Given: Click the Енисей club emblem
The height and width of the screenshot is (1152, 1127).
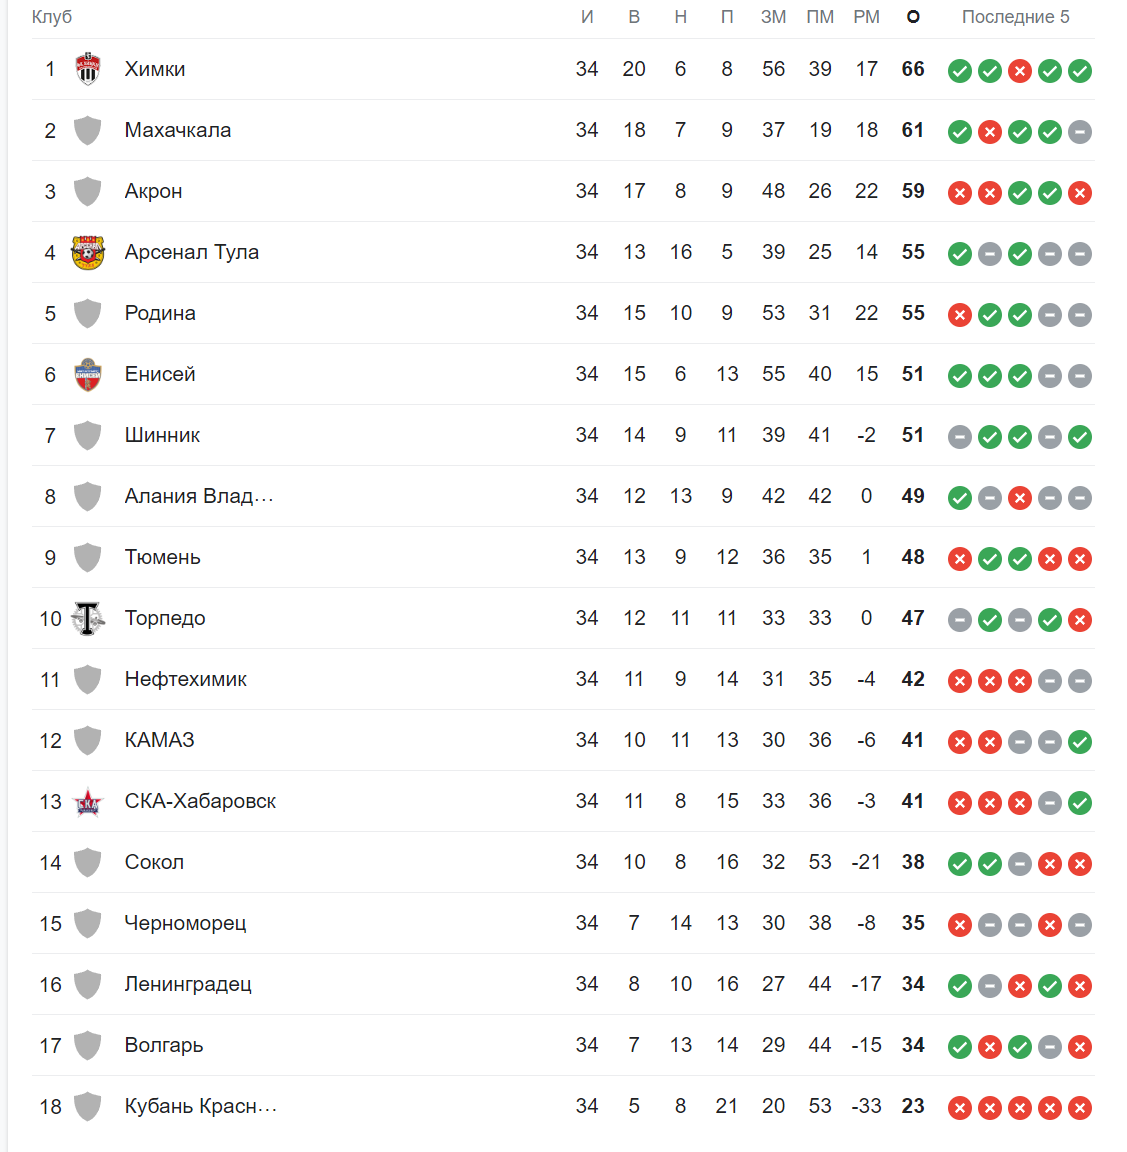Looking at the screenshot, I should 87,374.
